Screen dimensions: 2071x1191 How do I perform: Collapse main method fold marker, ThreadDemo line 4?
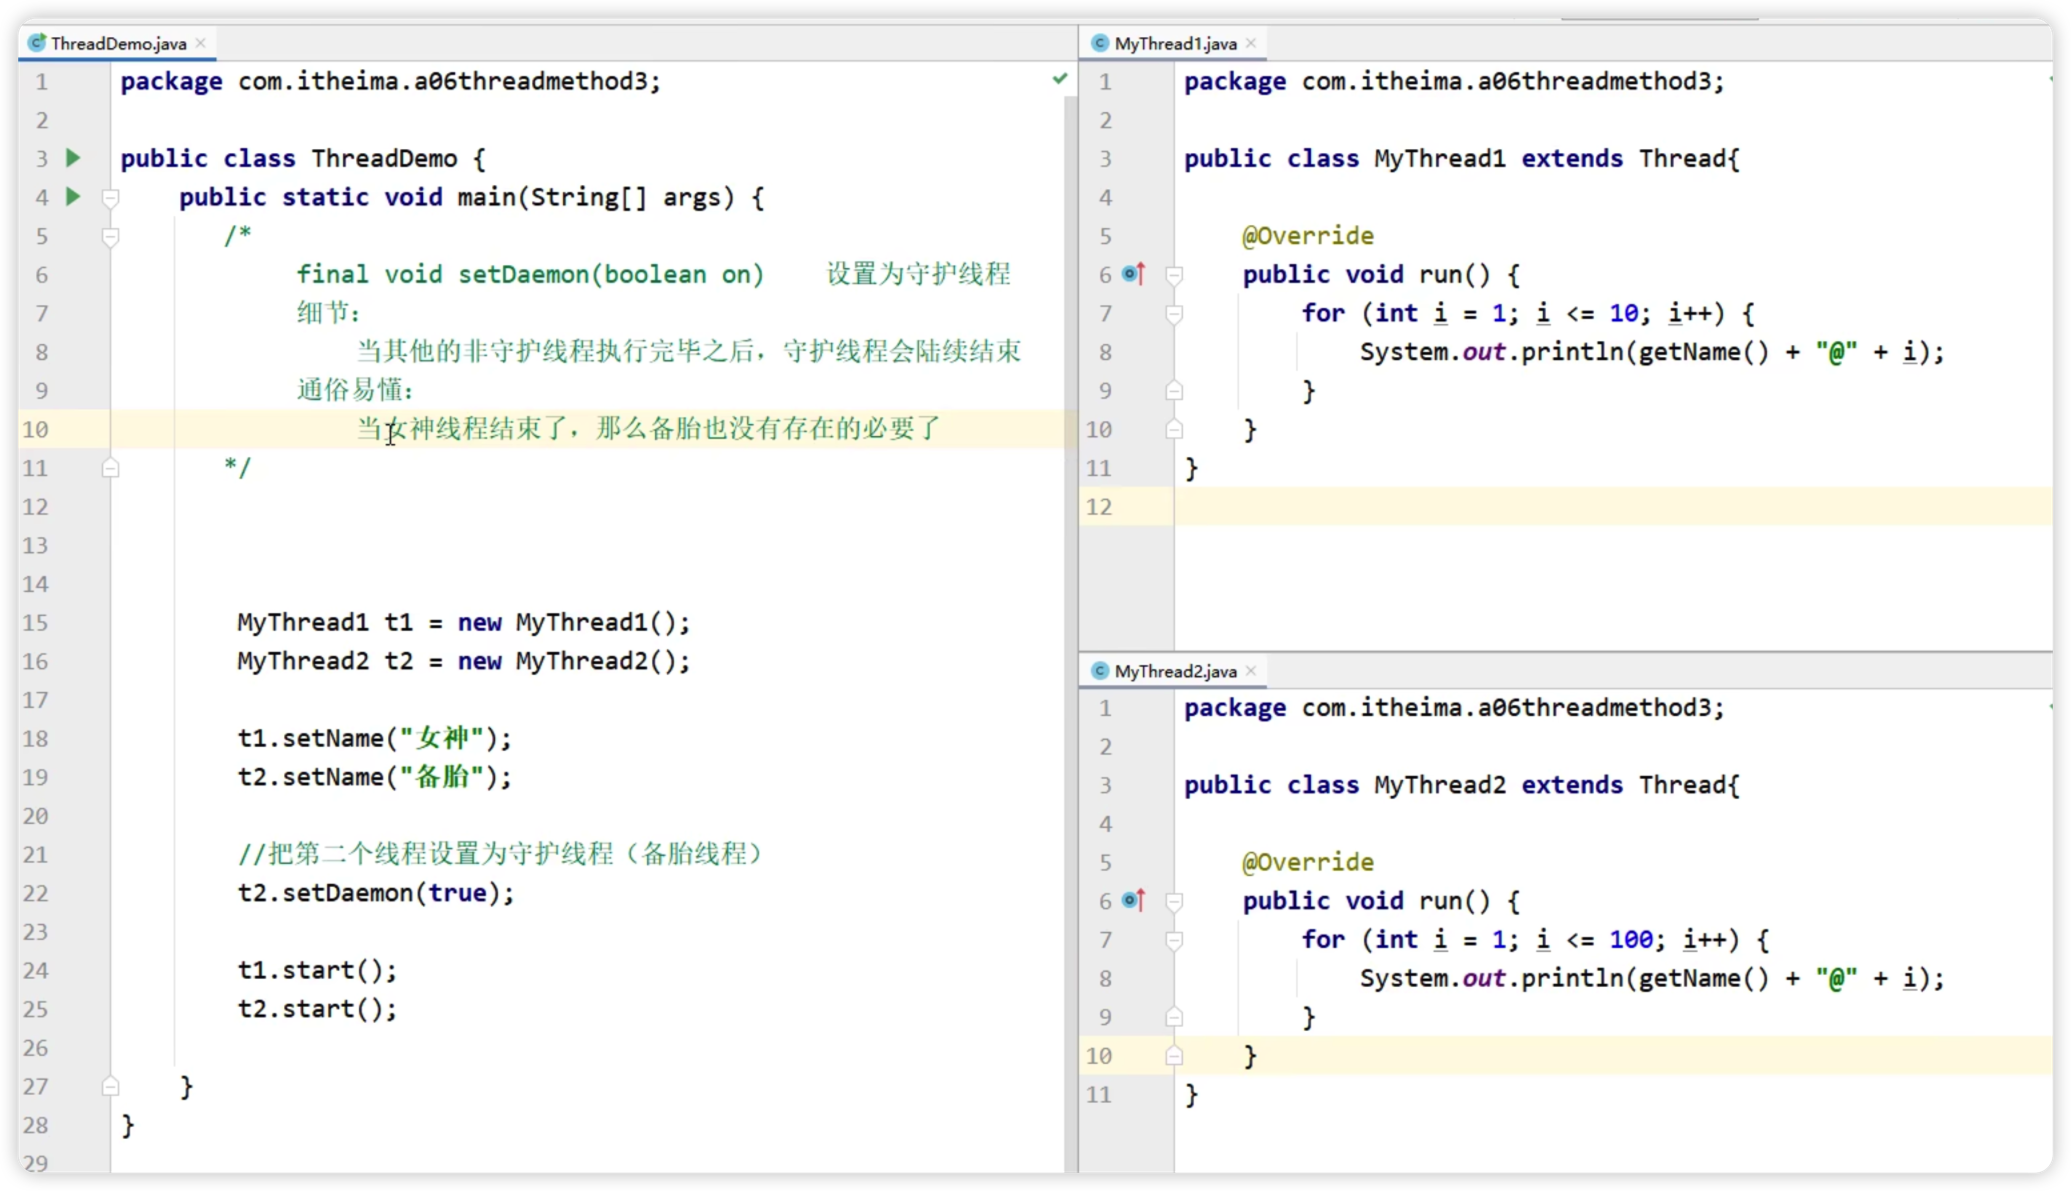[111, 198]
